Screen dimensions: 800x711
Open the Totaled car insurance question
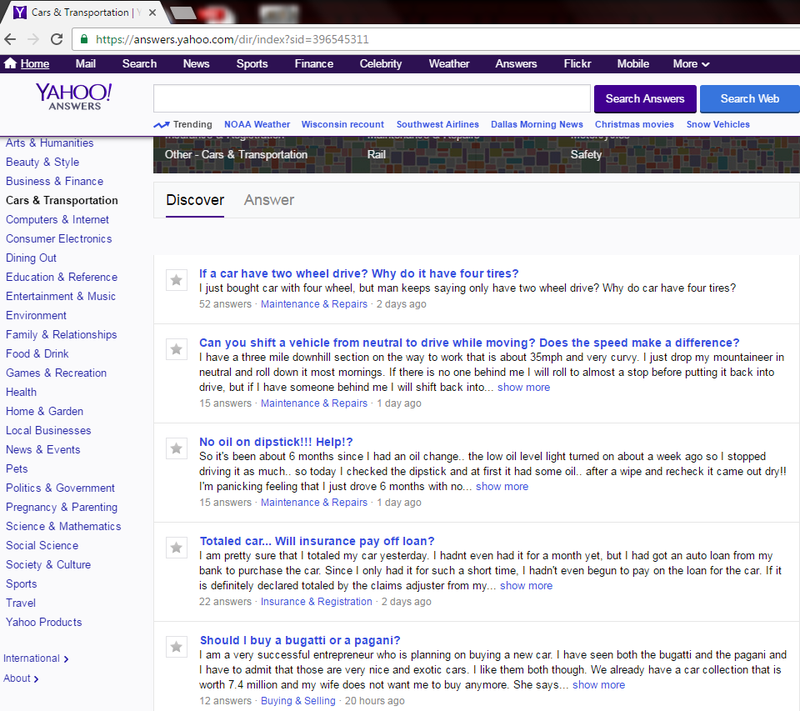pos(317,541)
